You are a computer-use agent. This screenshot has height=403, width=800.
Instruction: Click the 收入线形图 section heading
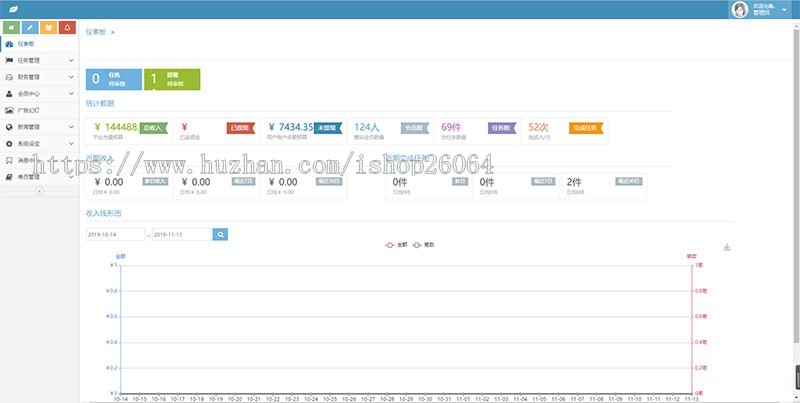[x=104, y=213]
